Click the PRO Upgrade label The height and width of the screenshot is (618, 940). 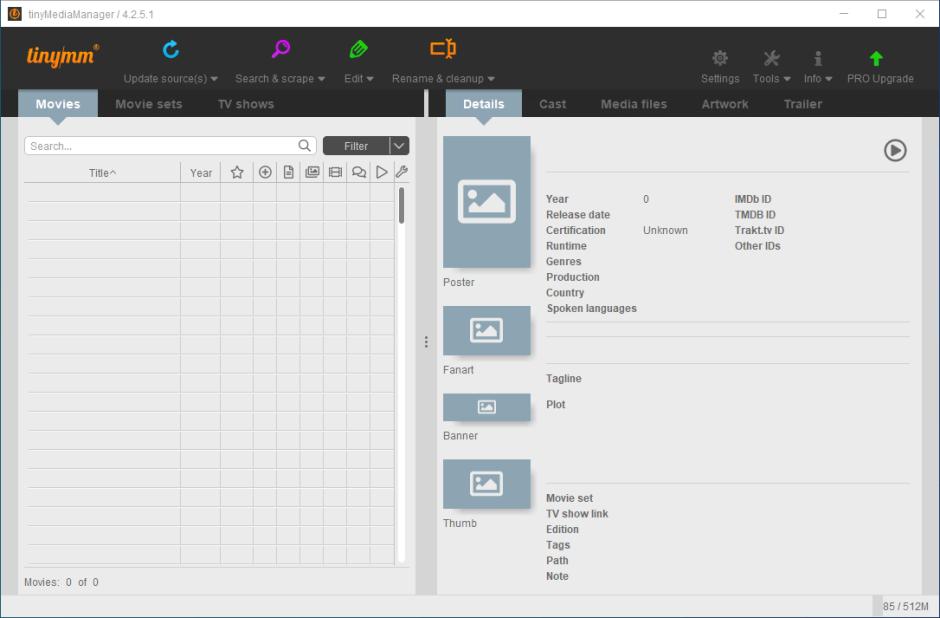880,79
